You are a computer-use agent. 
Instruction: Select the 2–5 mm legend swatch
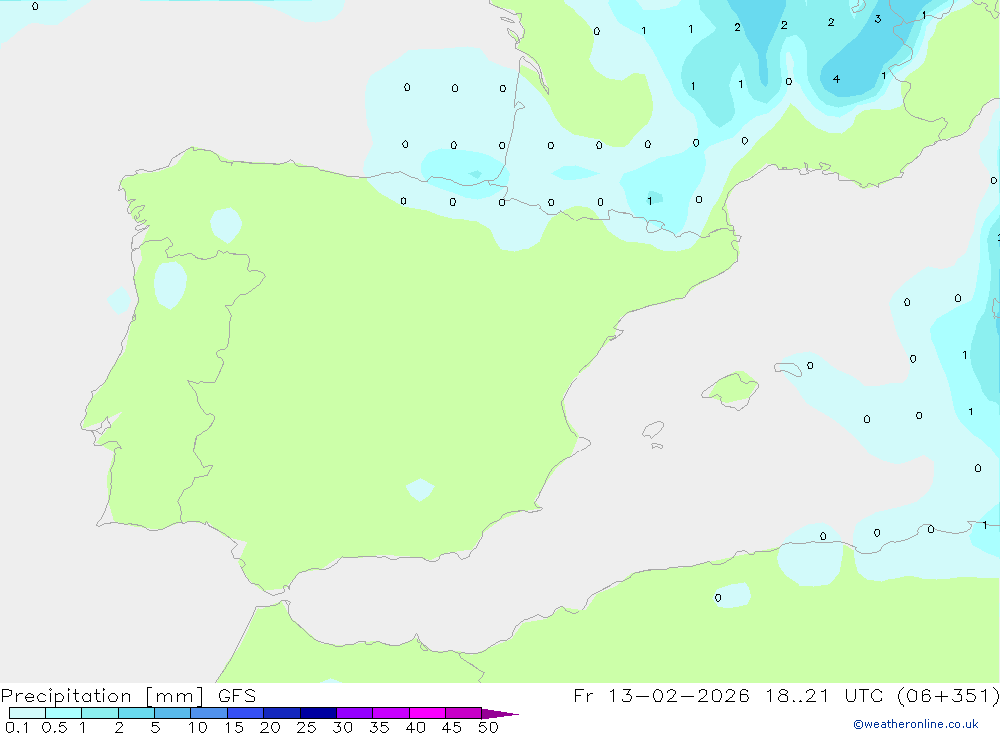click(136, 713)
